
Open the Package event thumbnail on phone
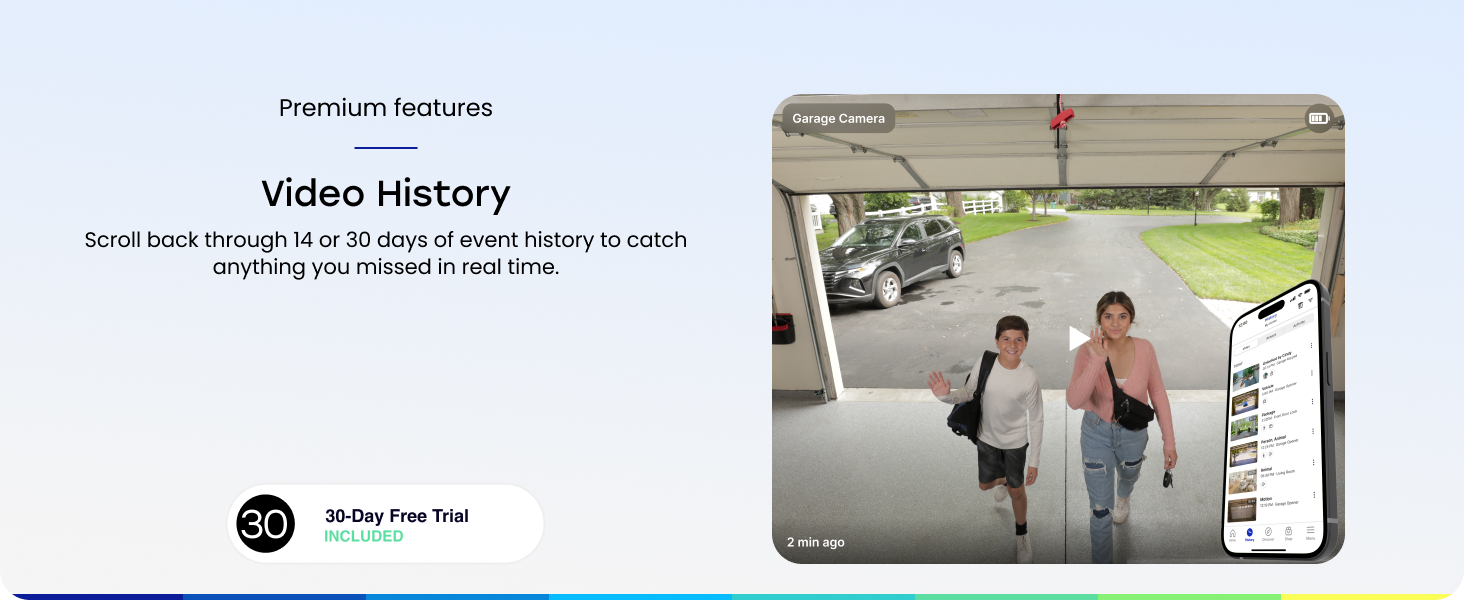(x=1244, y=428)
